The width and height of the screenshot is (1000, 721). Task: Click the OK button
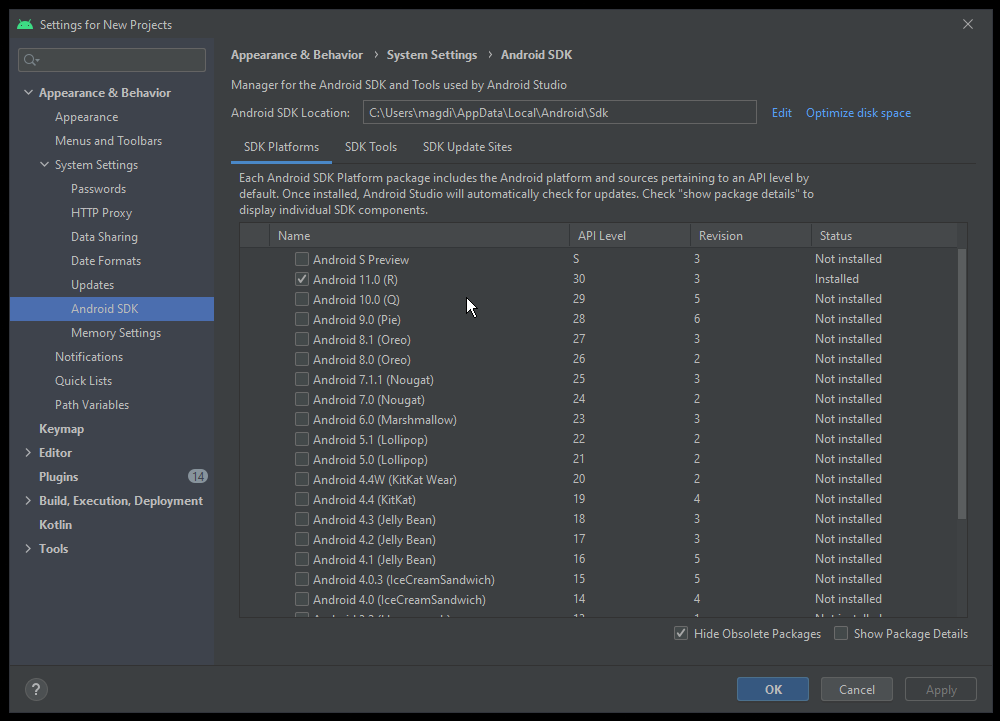click(x=773, y=689)
